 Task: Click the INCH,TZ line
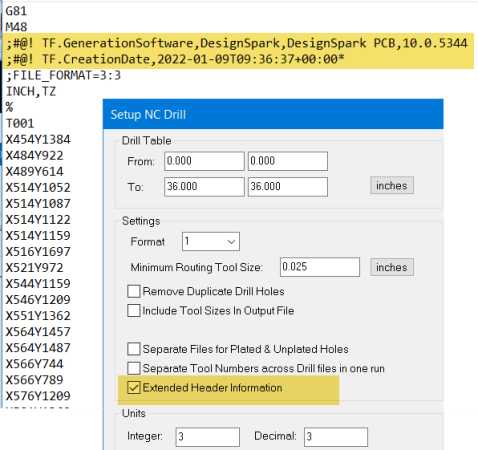click(x=31, y=91)
